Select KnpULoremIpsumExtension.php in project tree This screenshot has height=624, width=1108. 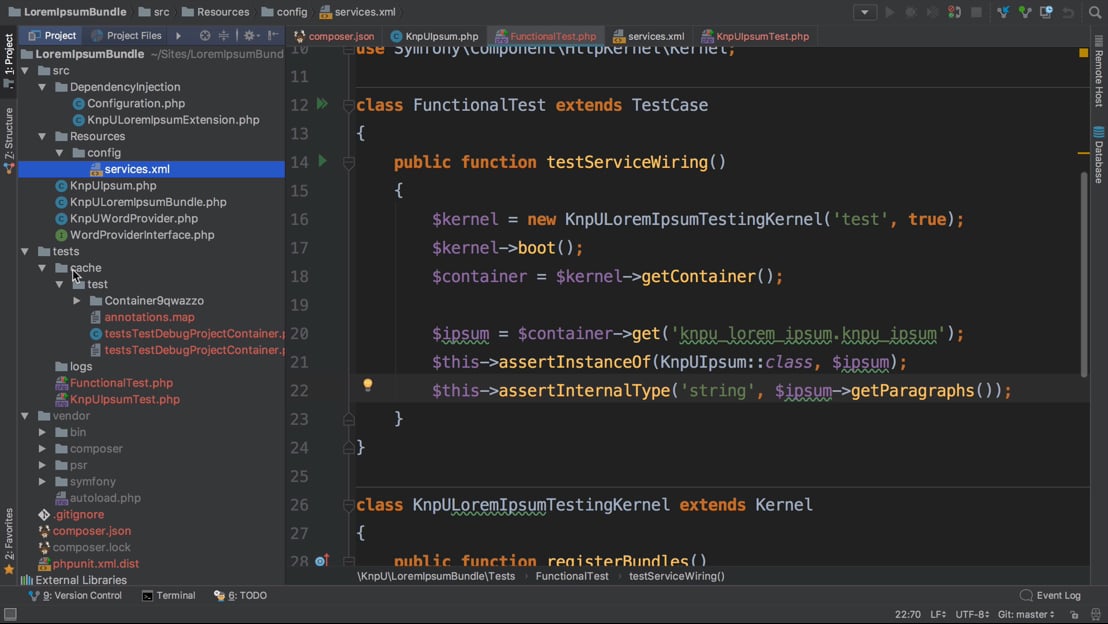173,120
